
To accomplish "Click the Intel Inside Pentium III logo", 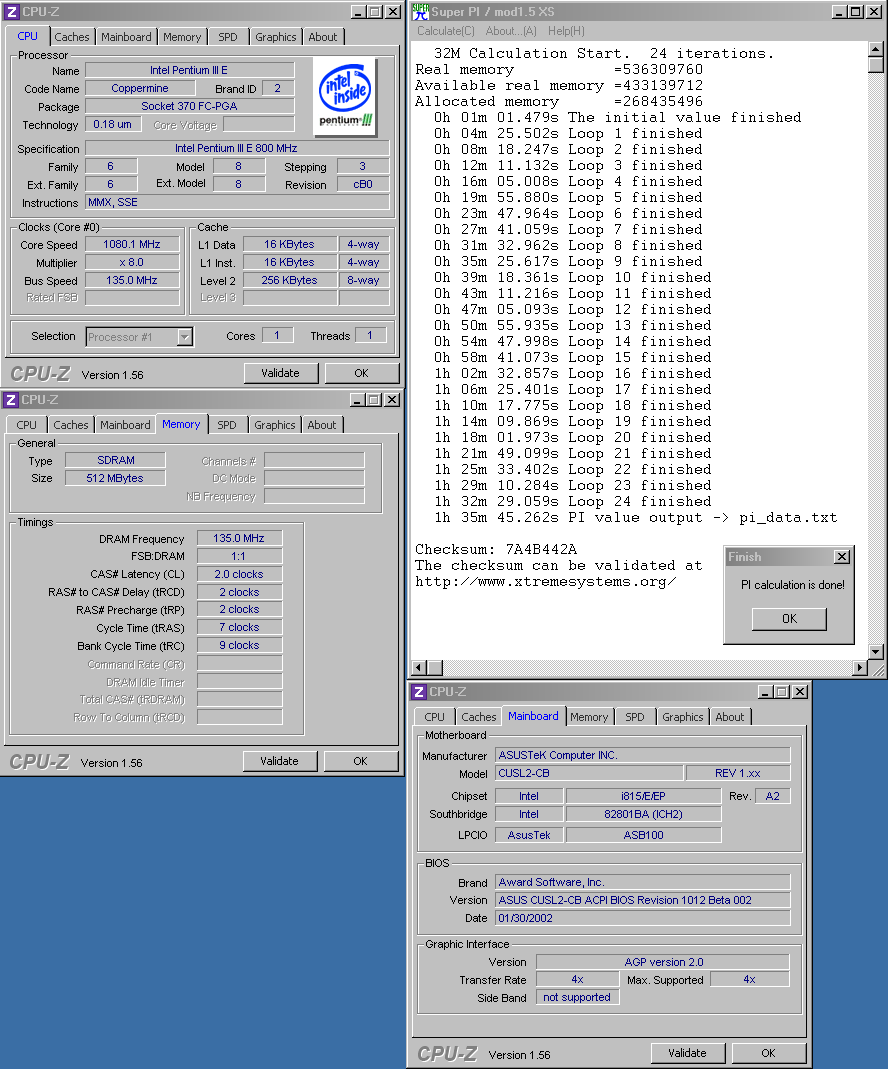I will 345,95.
